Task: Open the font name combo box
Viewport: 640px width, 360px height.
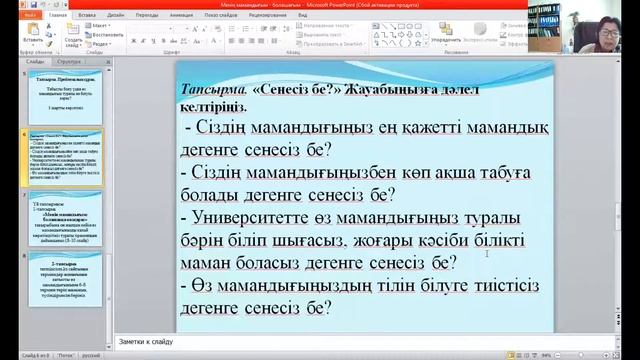Action: click(x=151, y=29)
